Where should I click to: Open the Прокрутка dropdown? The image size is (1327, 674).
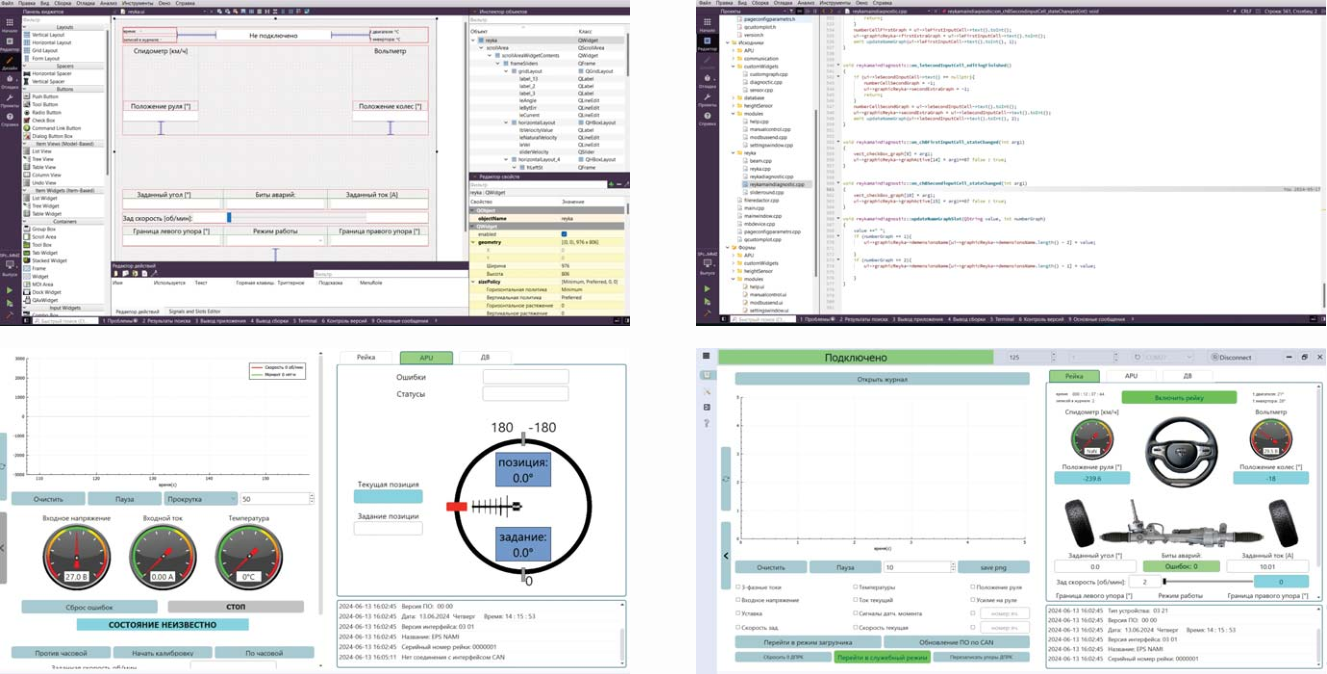pyautogui.click(x=201, y=498)
